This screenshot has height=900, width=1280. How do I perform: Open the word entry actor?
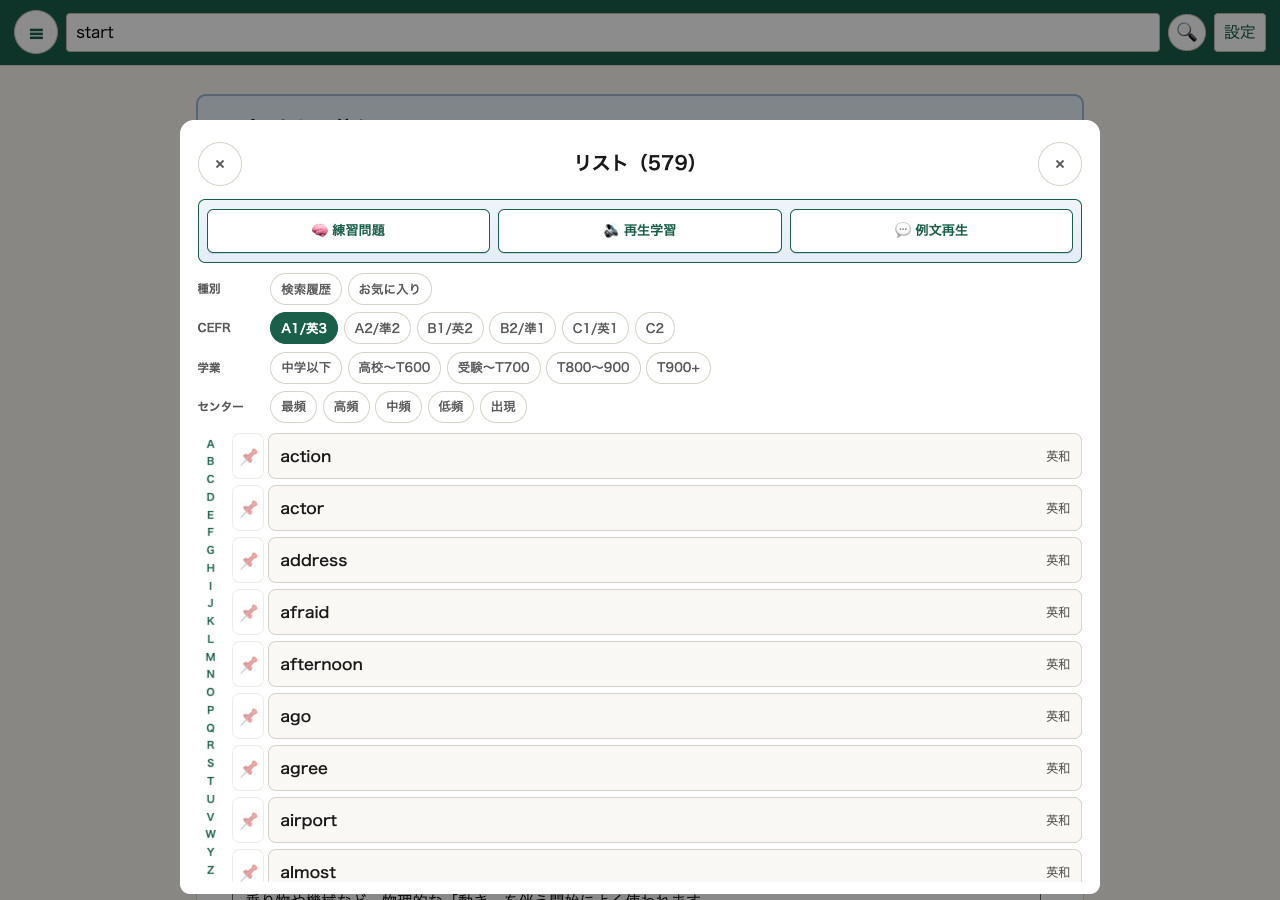click(675, 508)
